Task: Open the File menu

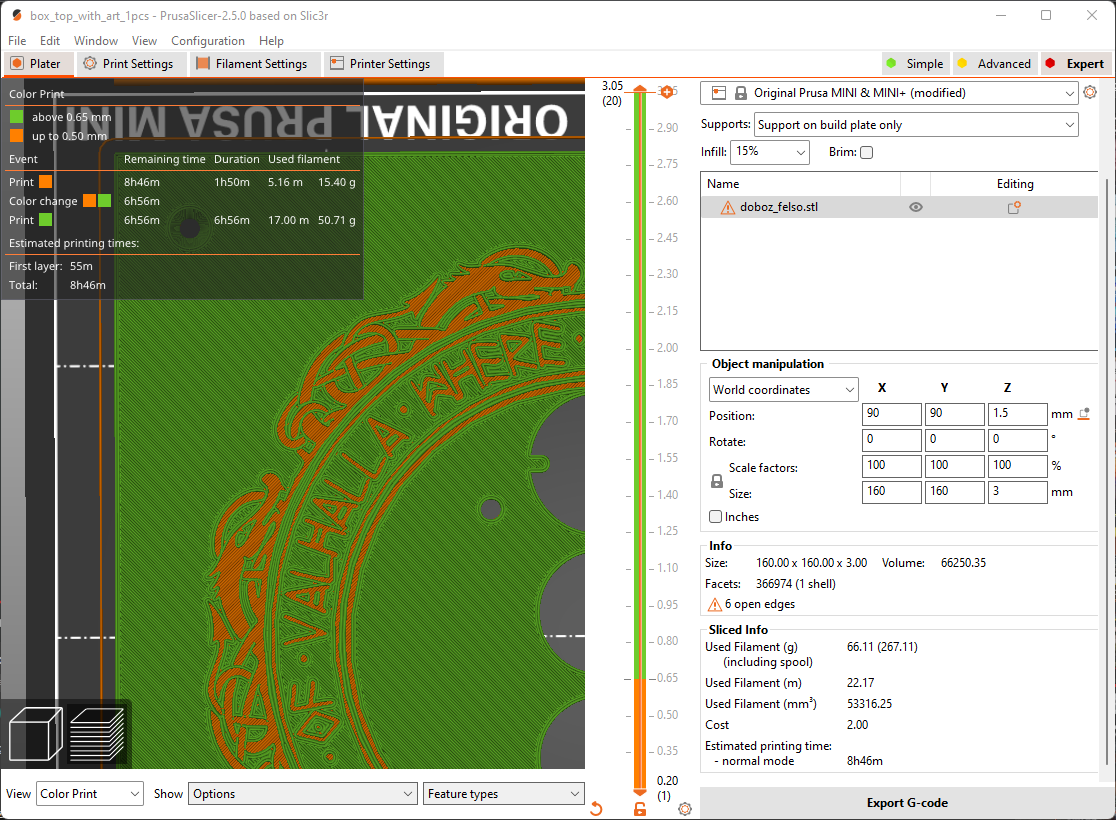Action: tap(17, 41)
